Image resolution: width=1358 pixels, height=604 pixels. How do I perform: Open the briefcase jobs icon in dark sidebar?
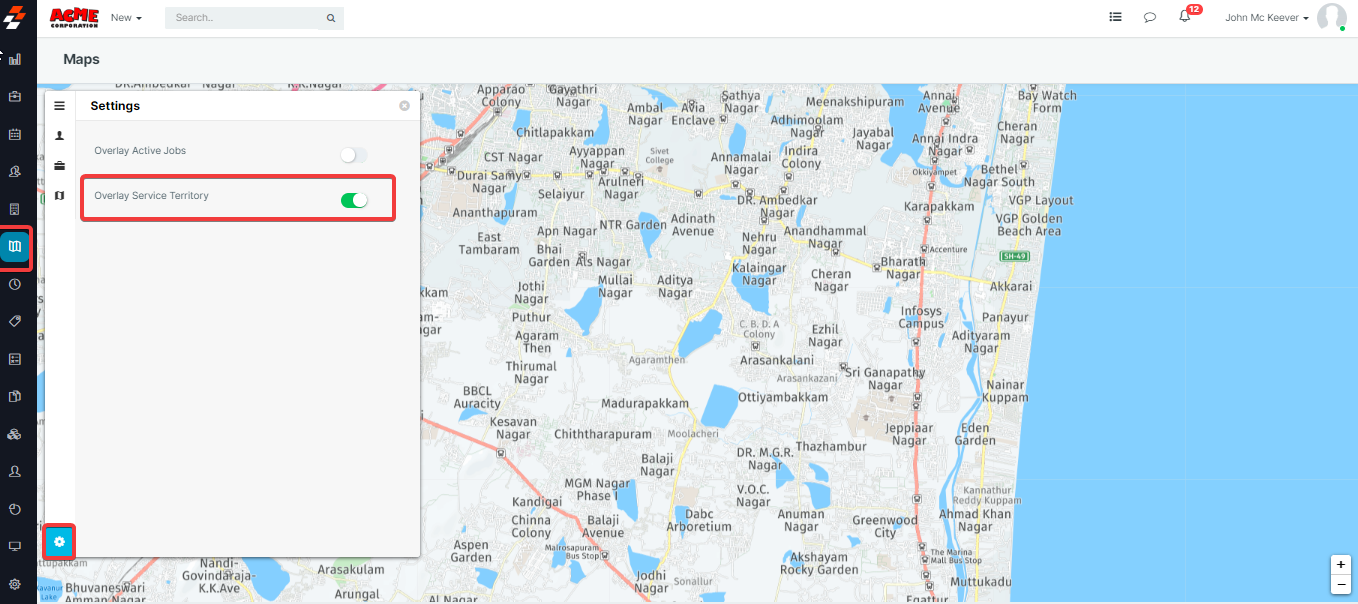[15, 97]
